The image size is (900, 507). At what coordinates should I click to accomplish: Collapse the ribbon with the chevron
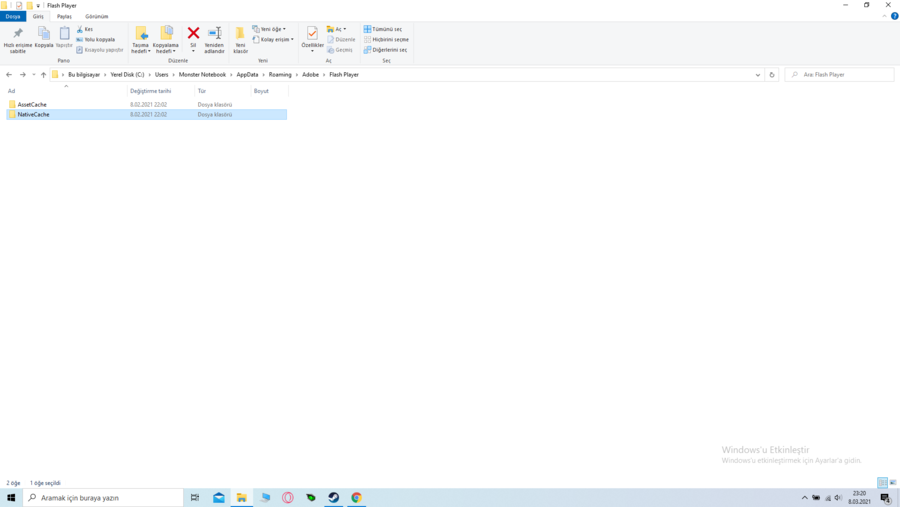coord(885,17)
